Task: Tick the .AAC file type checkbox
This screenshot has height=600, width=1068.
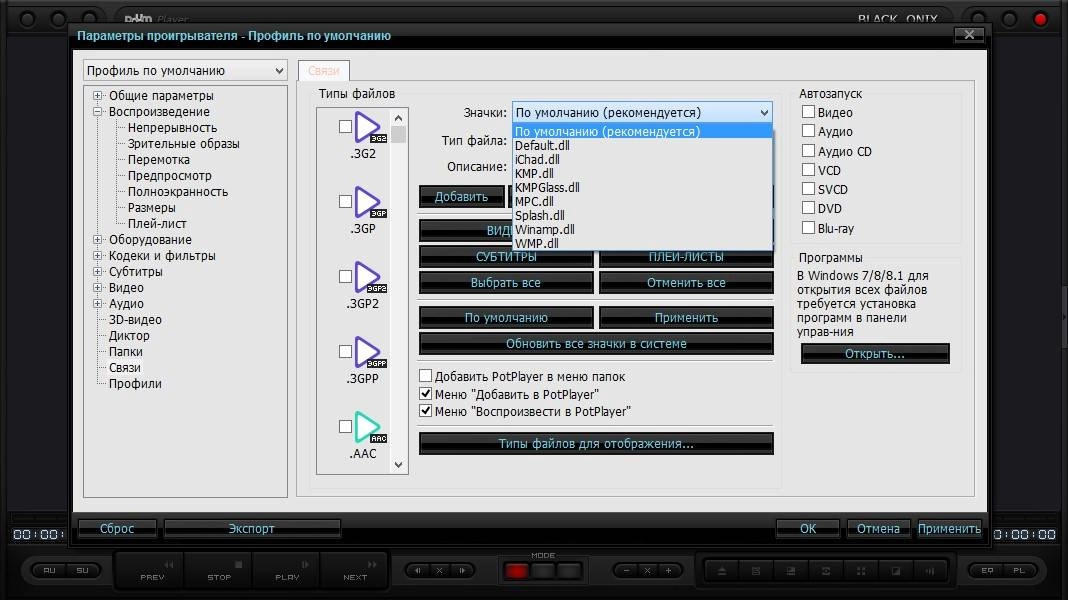Action: click(x=345, y=426)
